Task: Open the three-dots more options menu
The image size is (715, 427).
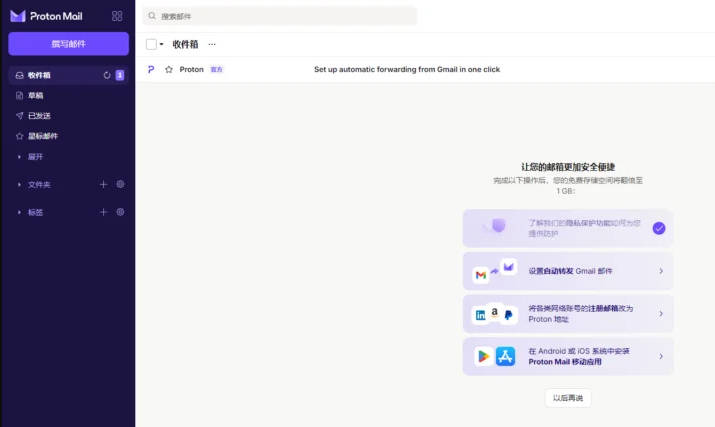Action: (212, 44)
